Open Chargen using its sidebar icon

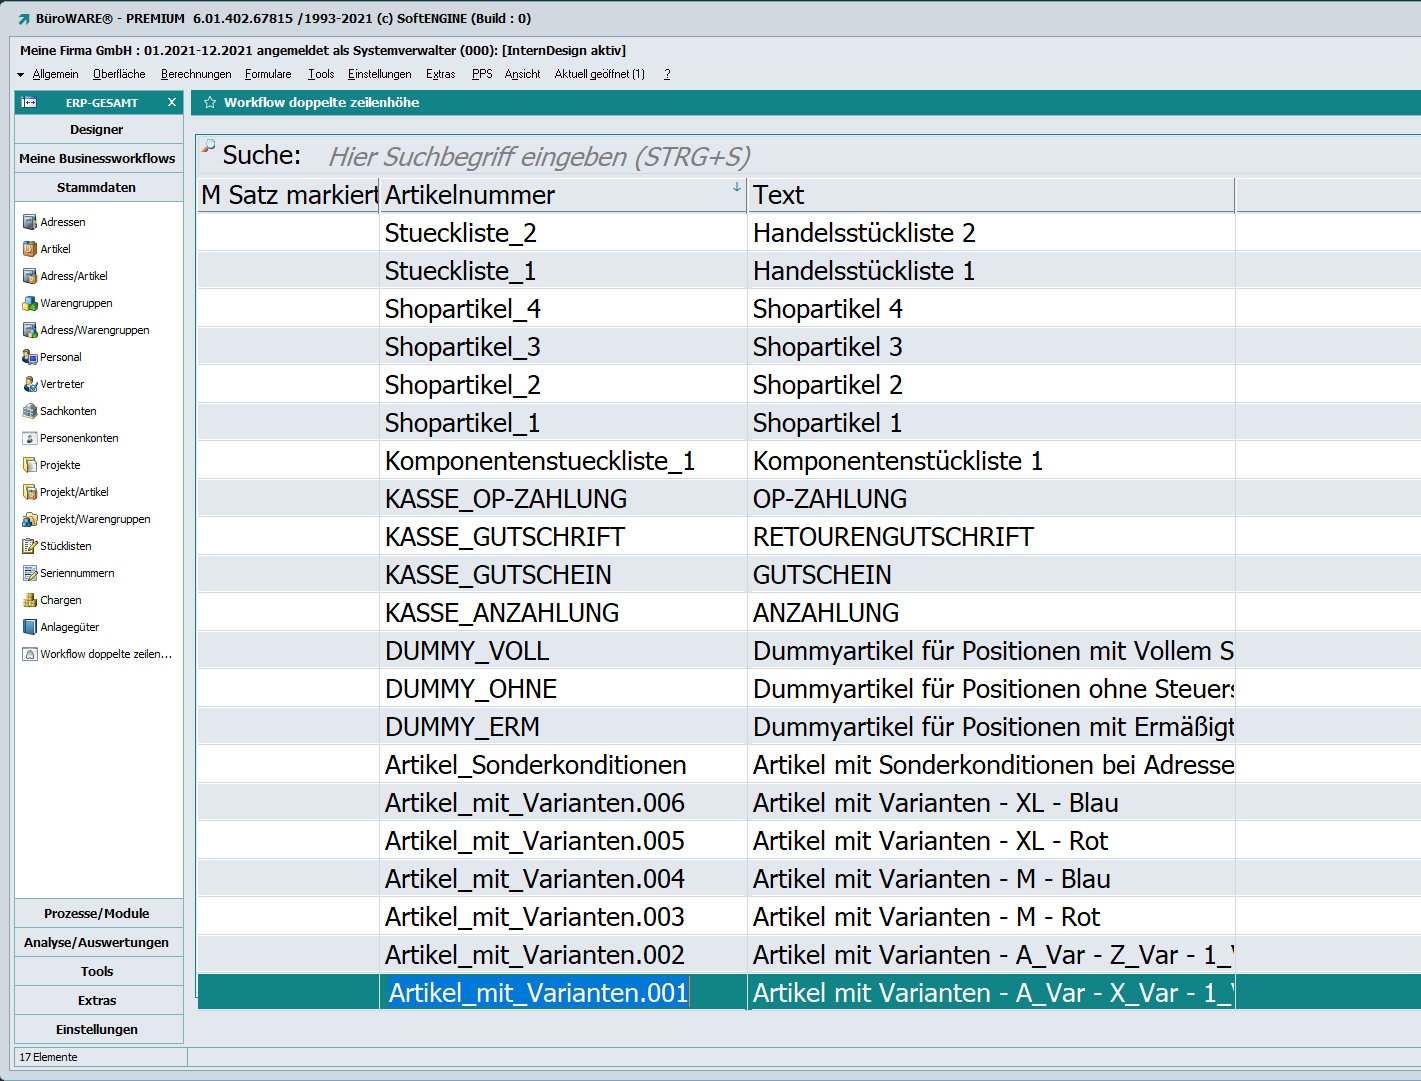[30, 600]
